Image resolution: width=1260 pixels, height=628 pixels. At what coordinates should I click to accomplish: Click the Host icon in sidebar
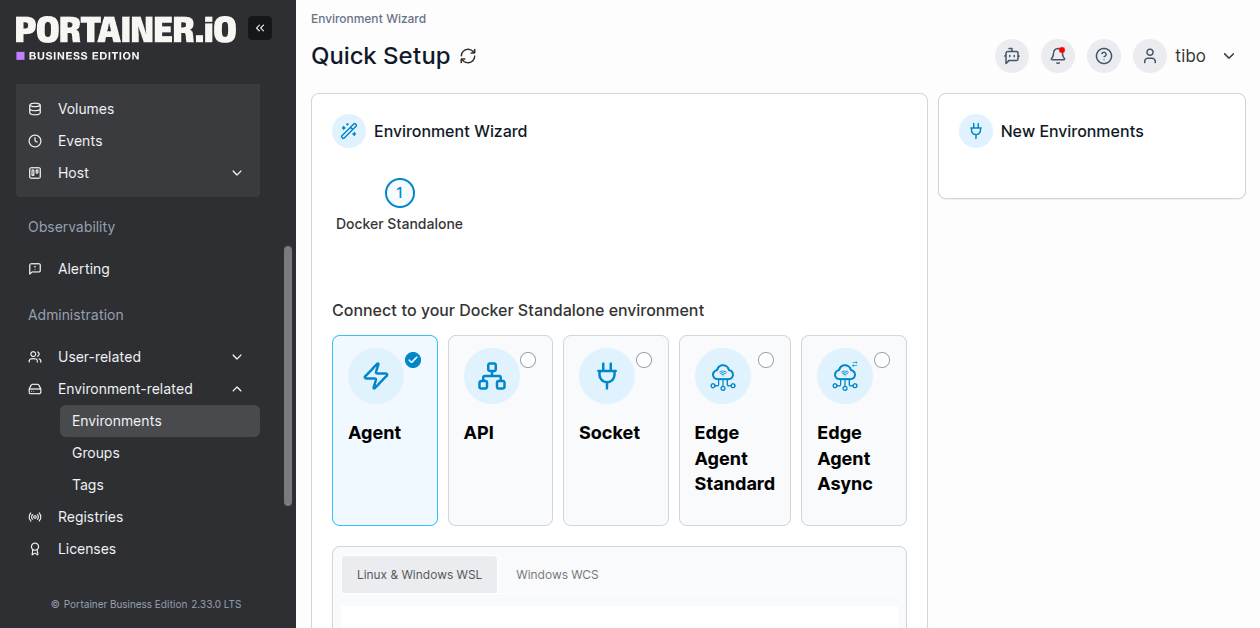pos(35,173)
